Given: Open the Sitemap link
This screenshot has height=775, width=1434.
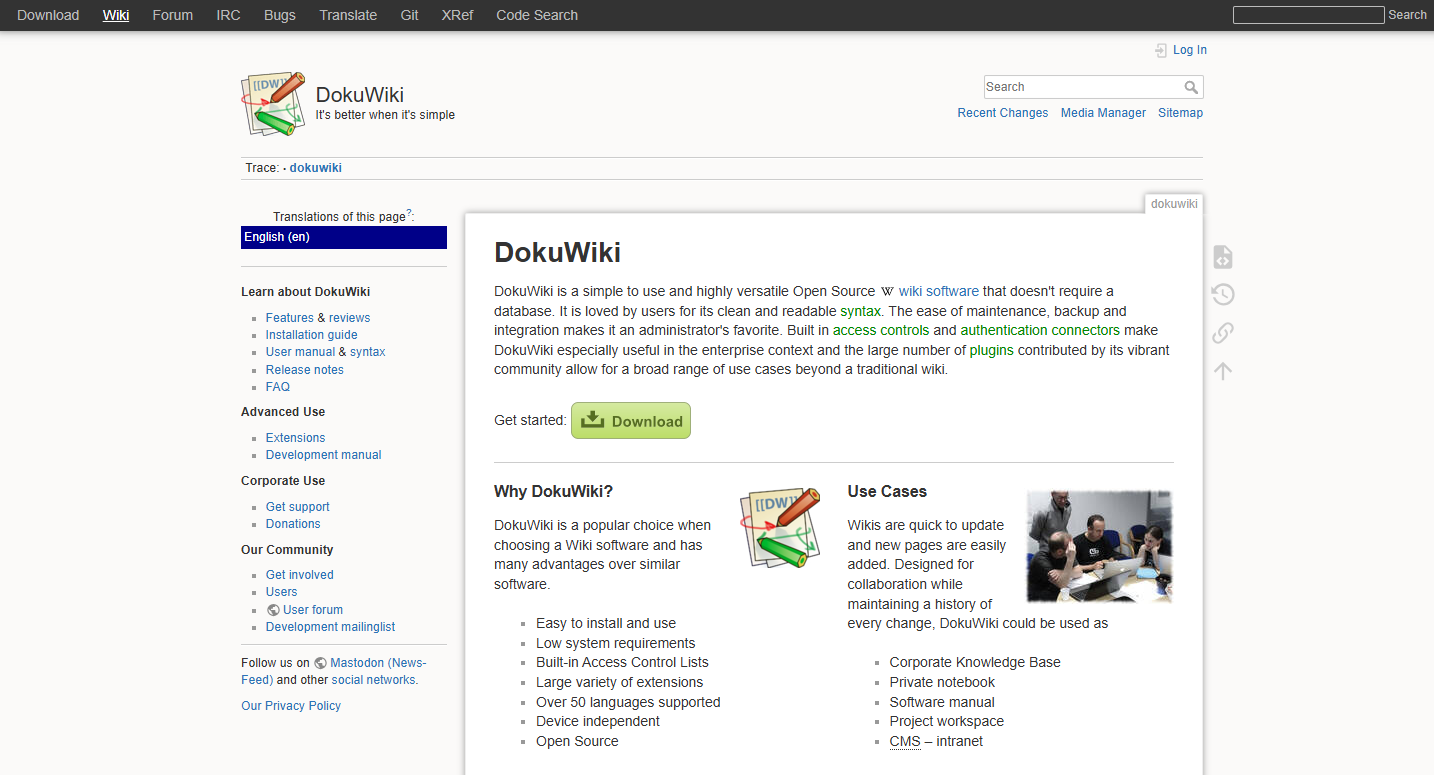Looking at the screenshot, I should pyautogui.click(x=1180, y=113).
